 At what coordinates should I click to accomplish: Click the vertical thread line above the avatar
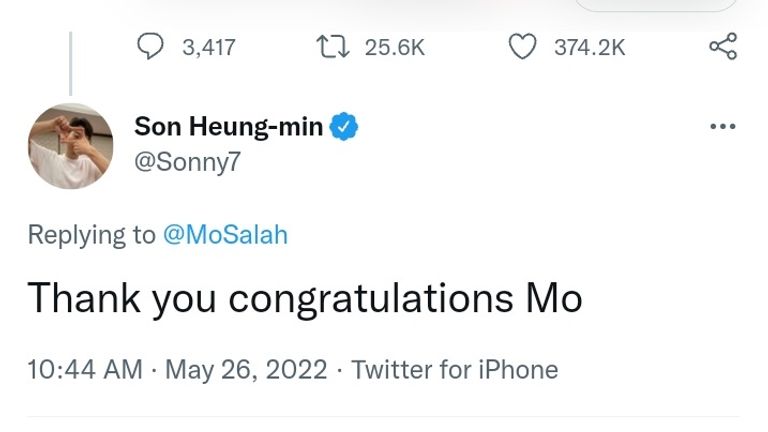pyautogui.click(x=70, y=62)
